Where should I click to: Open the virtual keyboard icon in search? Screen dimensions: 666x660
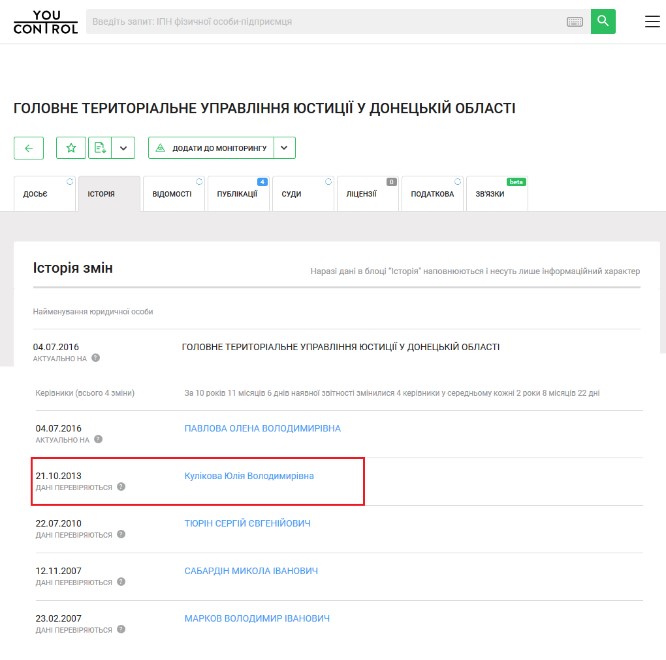pos(575,22)
